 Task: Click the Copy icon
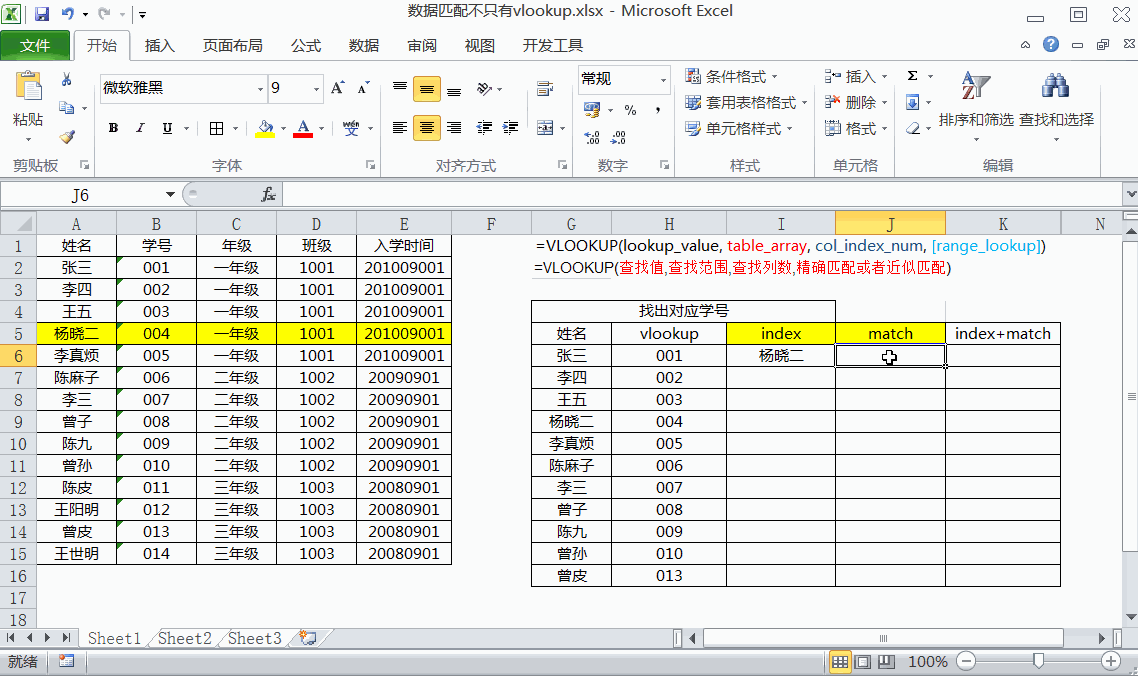click(x=67, y=107)
